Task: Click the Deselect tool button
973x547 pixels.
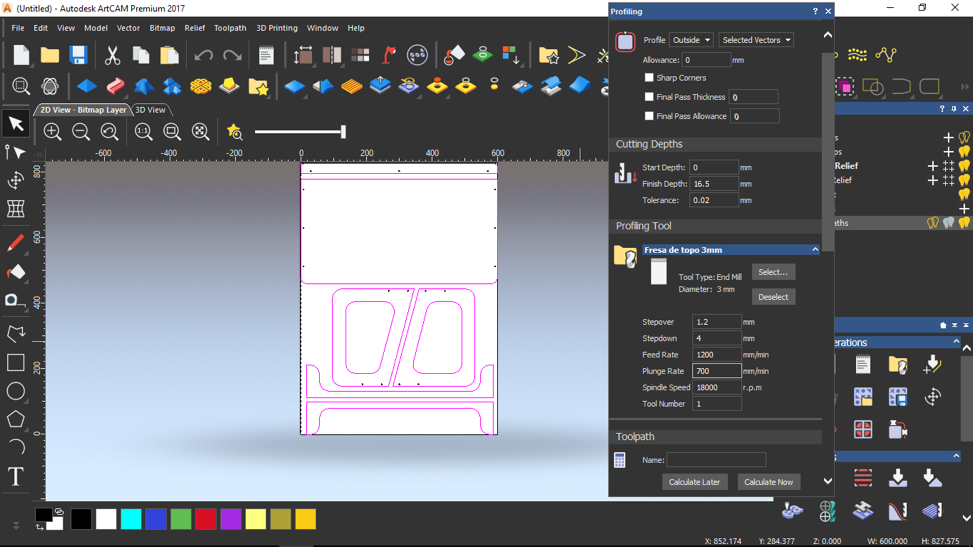Action: click(773, 297)
